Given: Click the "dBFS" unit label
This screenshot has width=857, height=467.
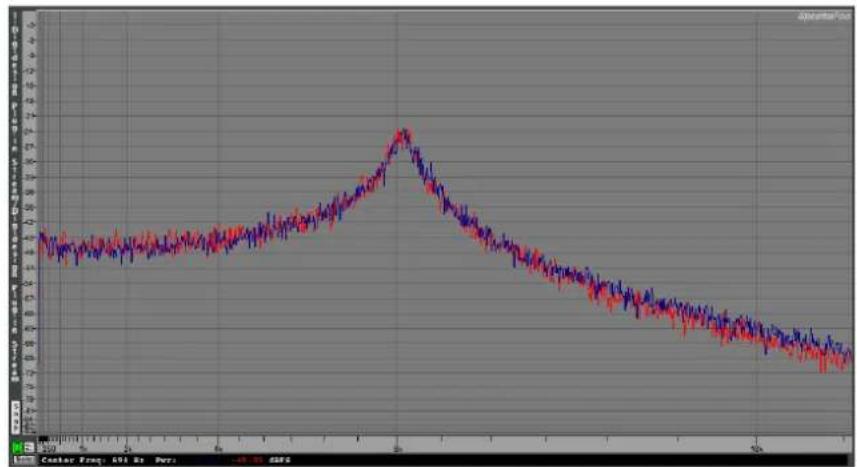Looking at the screenshot, I should [x=279, y=460].
